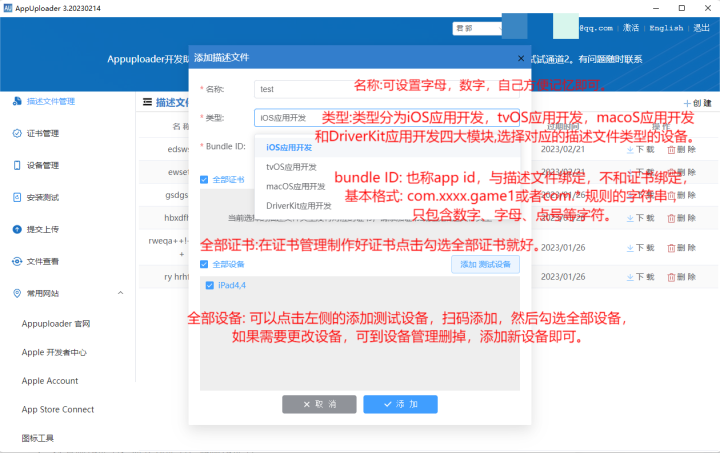Screen dimensions: 720x453
Task: Select macOS应用开发 from the type list
Action: click(x=388, y=186)
